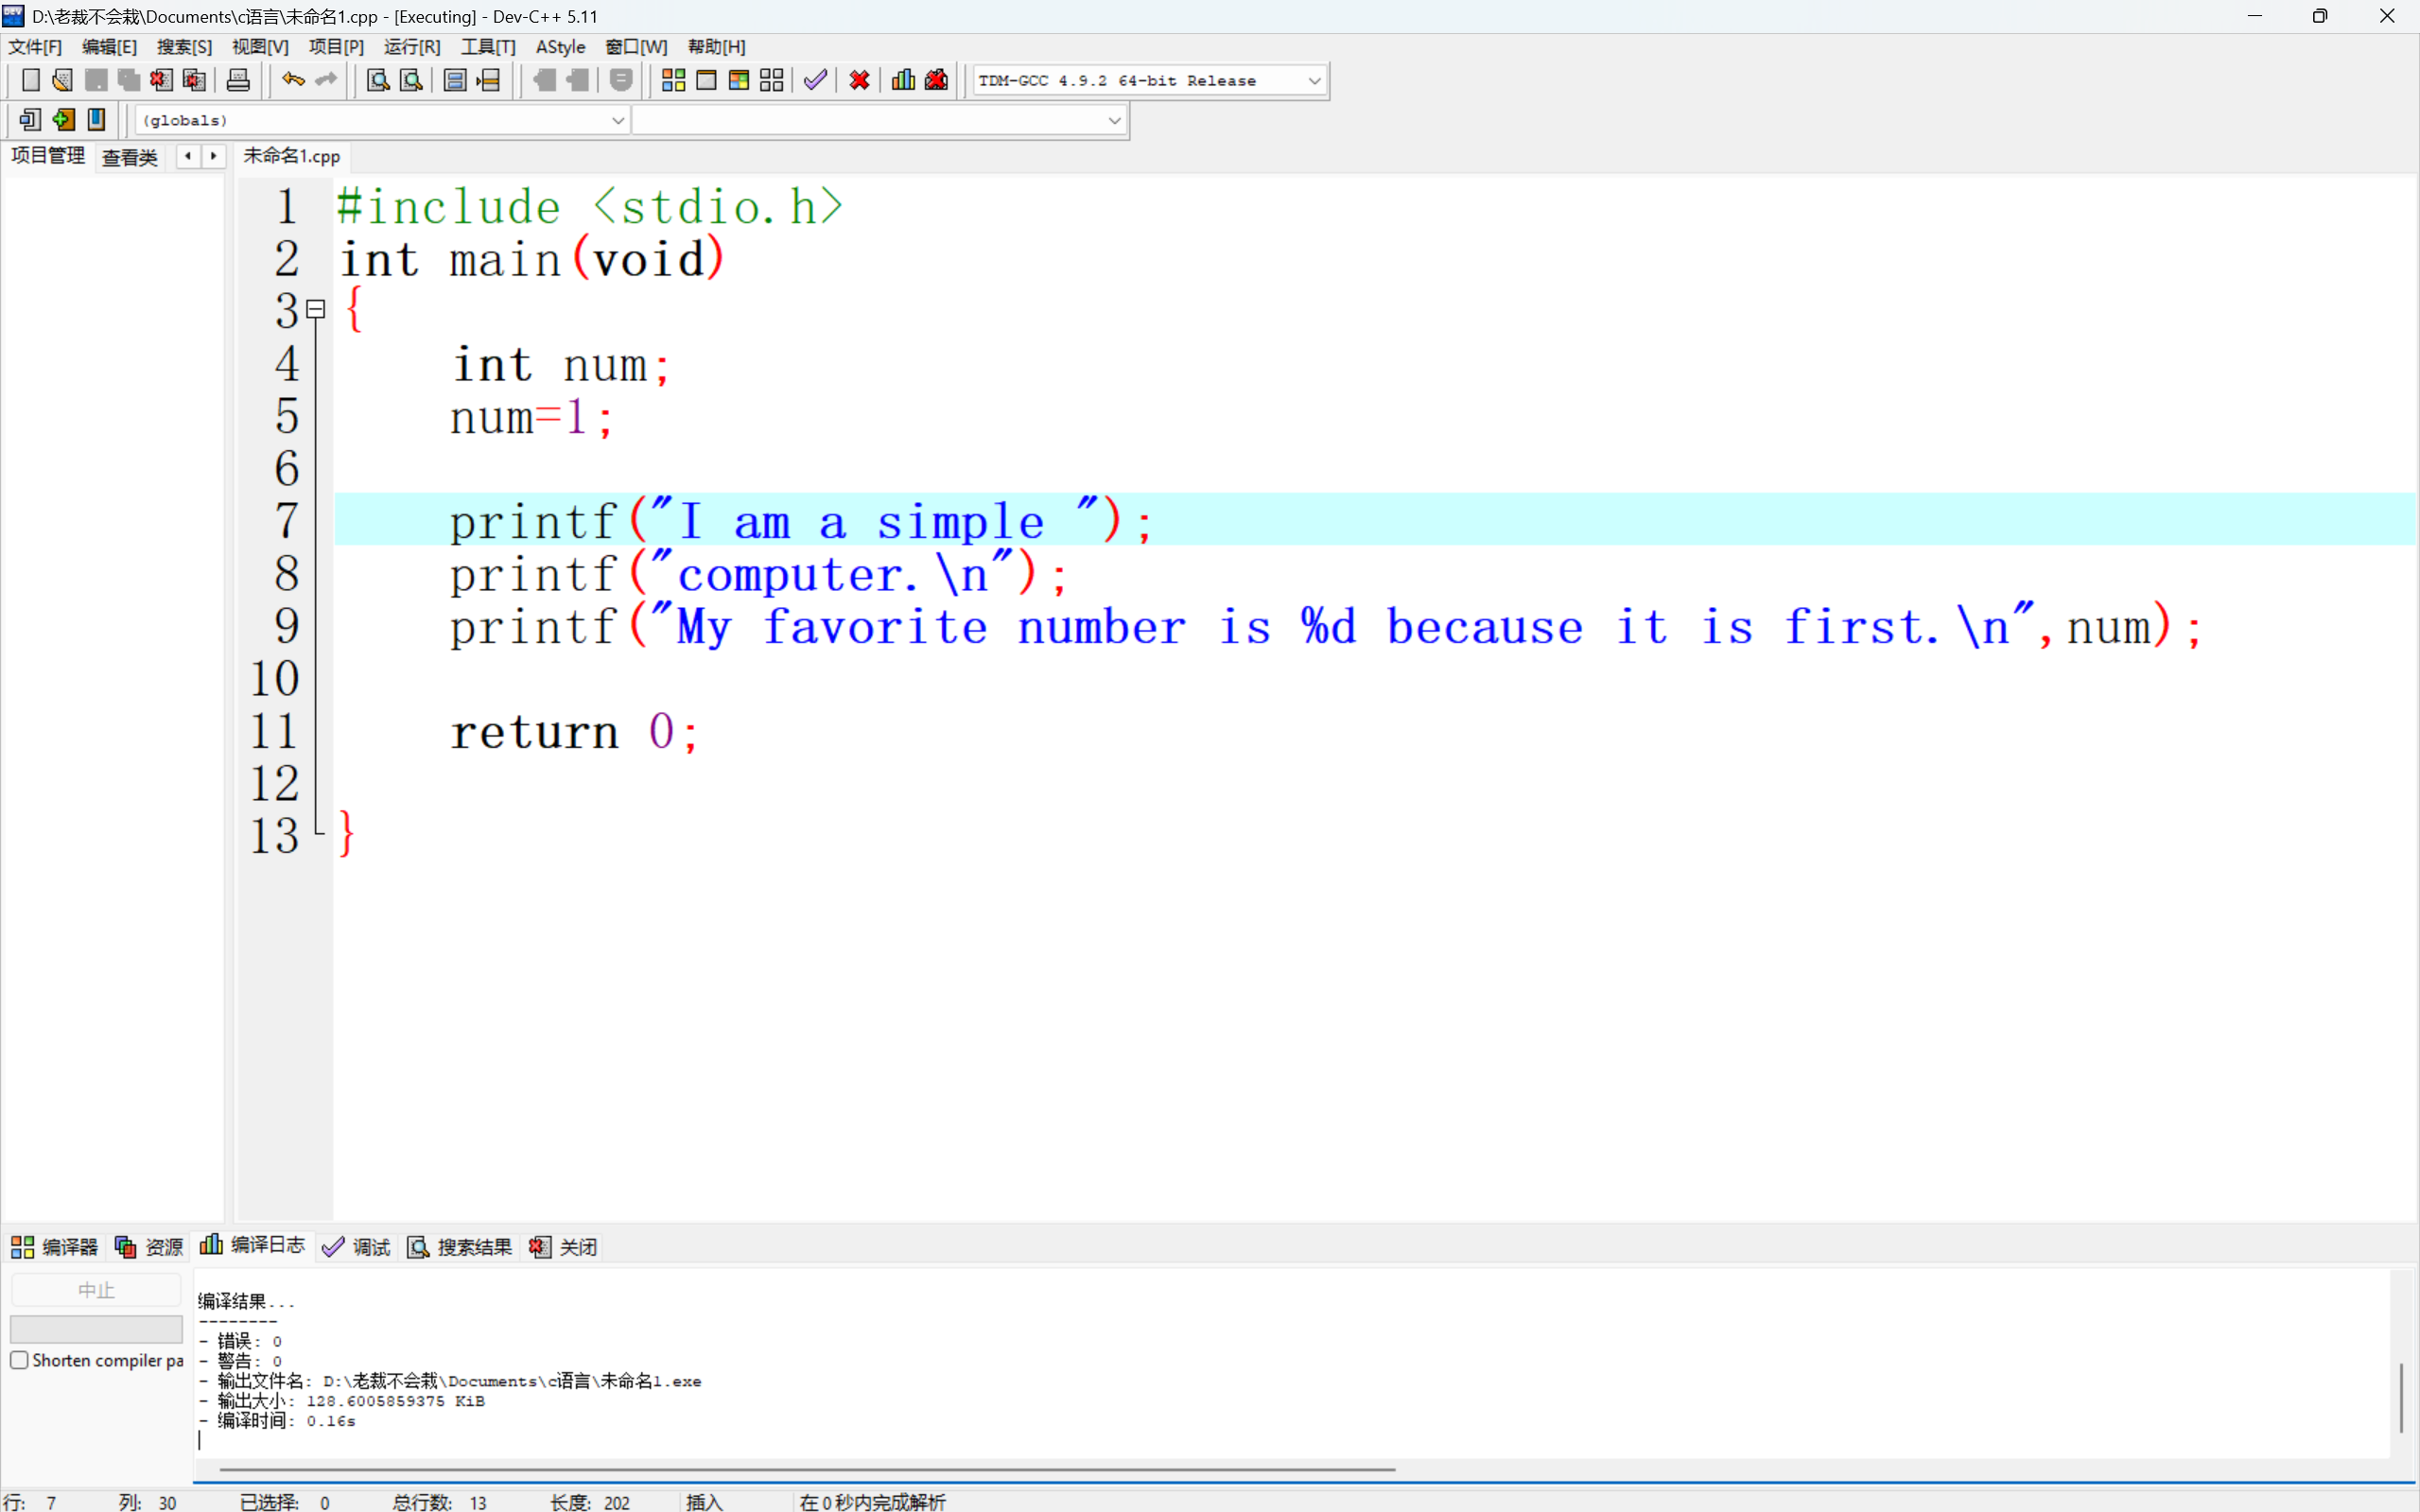Click the red X stop execution icon

pyautogui.click(x=859, y=80)
